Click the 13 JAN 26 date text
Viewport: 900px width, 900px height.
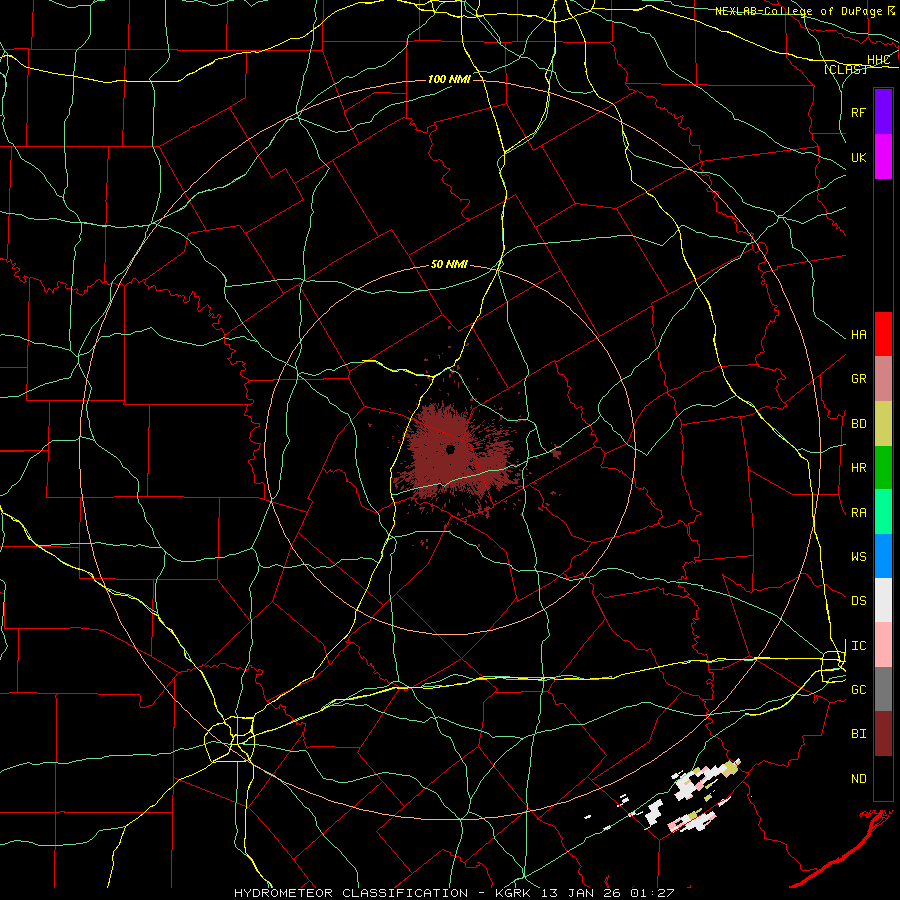(x=580, y=893)
